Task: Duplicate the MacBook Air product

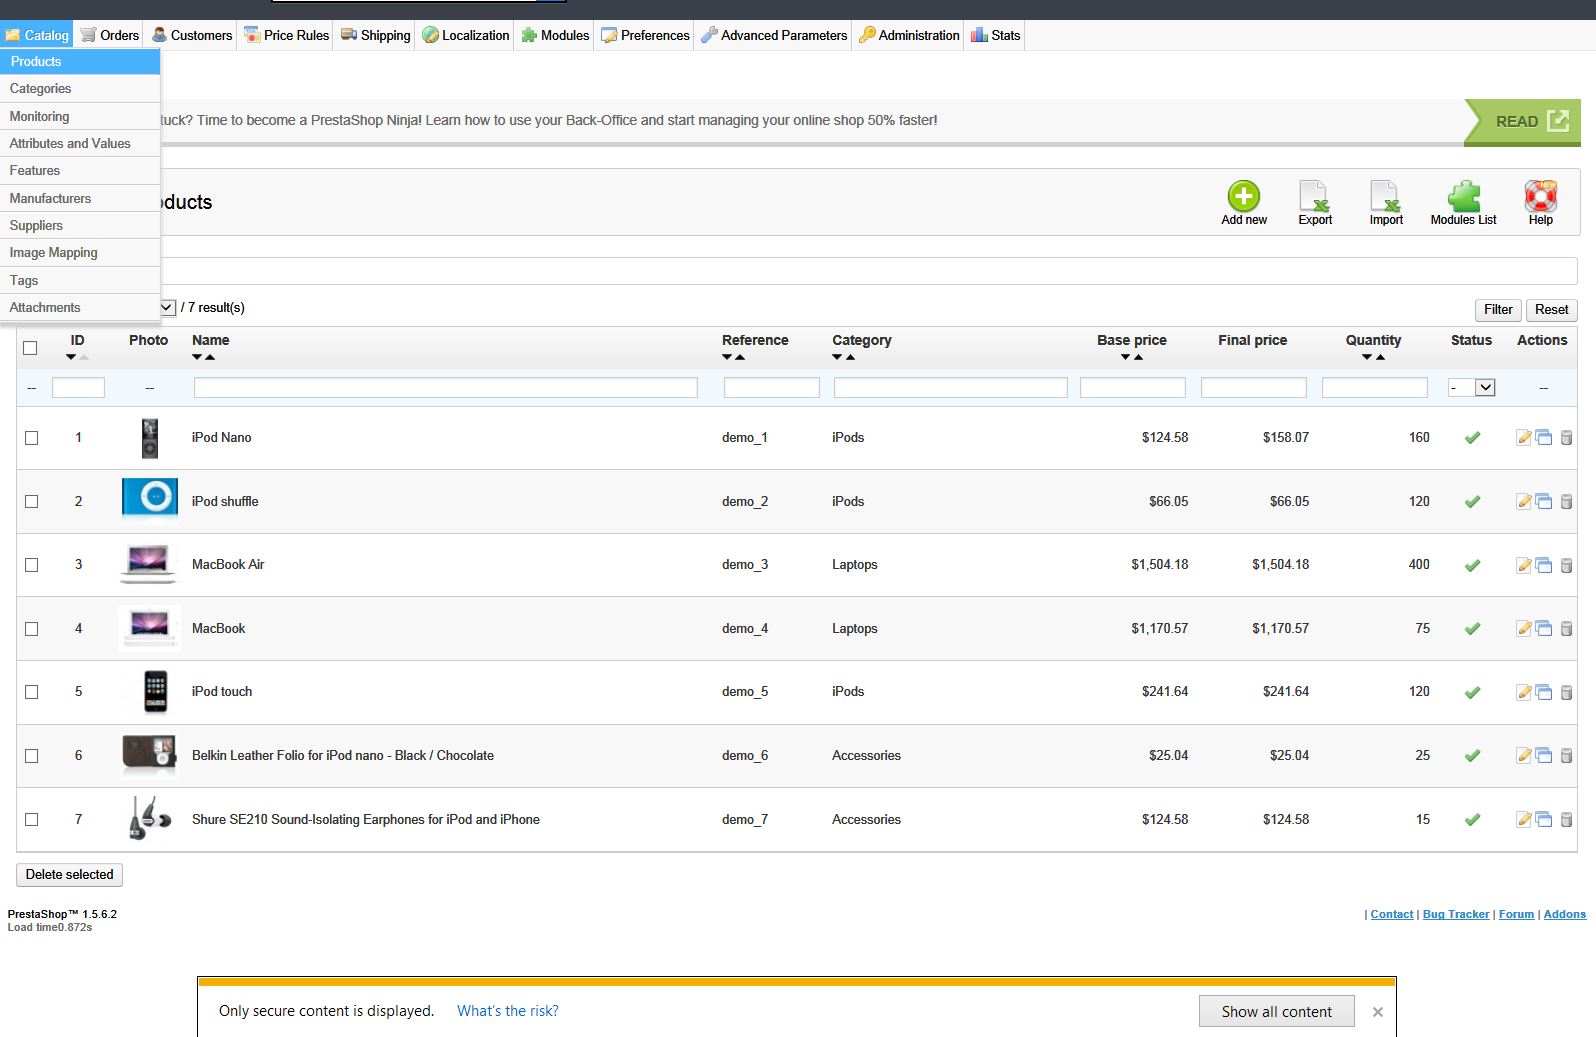Action: (x=1544, y=565)
